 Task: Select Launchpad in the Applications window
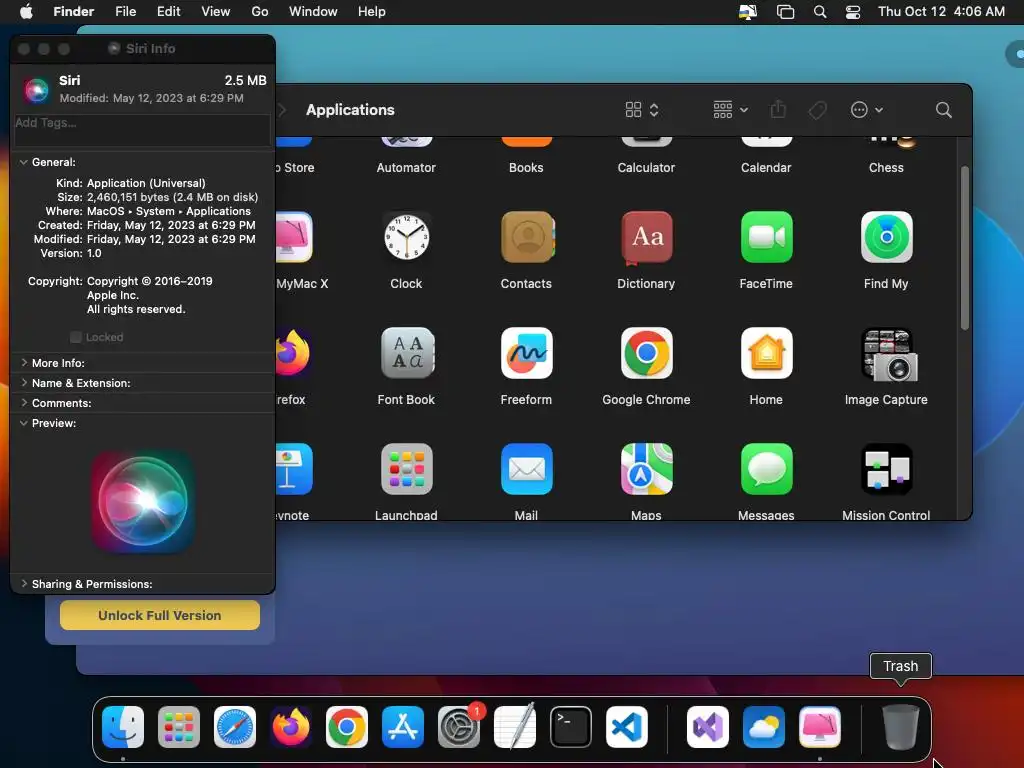tap(406, 470)
